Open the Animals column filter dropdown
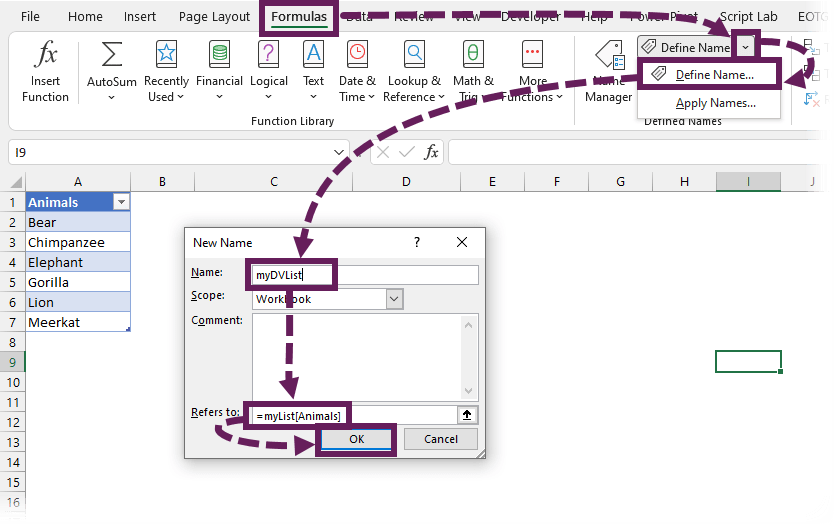This screenshot has height=525, width=835. click(121, 202)
